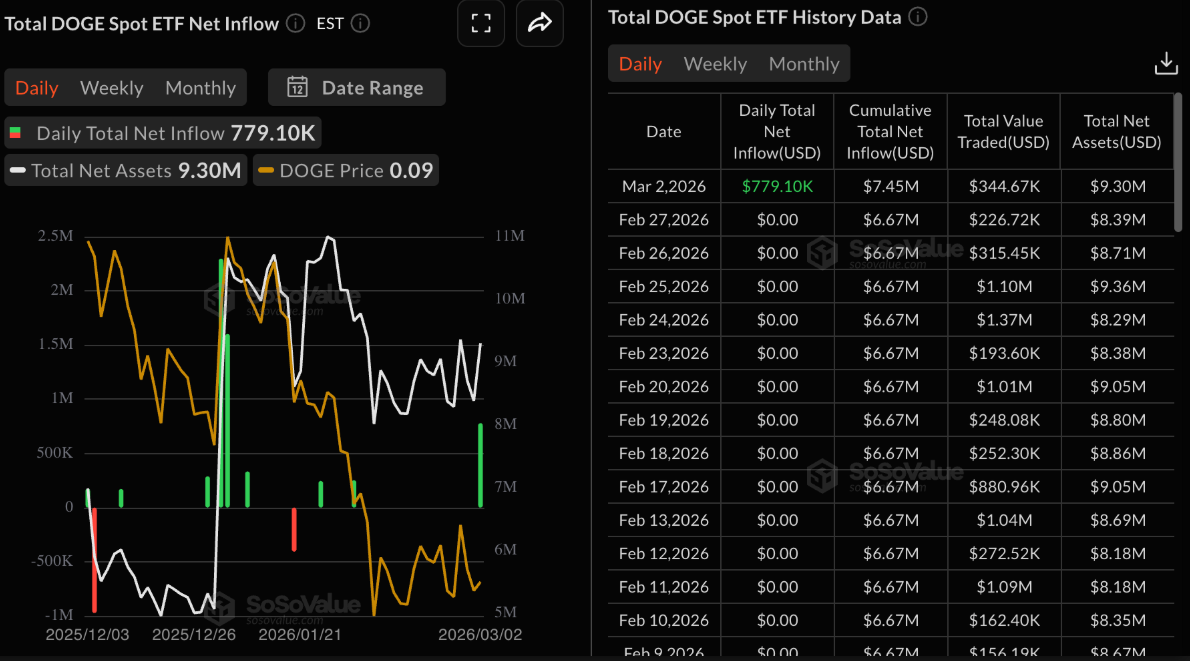Click the info icon beside EST label
1190x661 pixels.
(360, 23)
